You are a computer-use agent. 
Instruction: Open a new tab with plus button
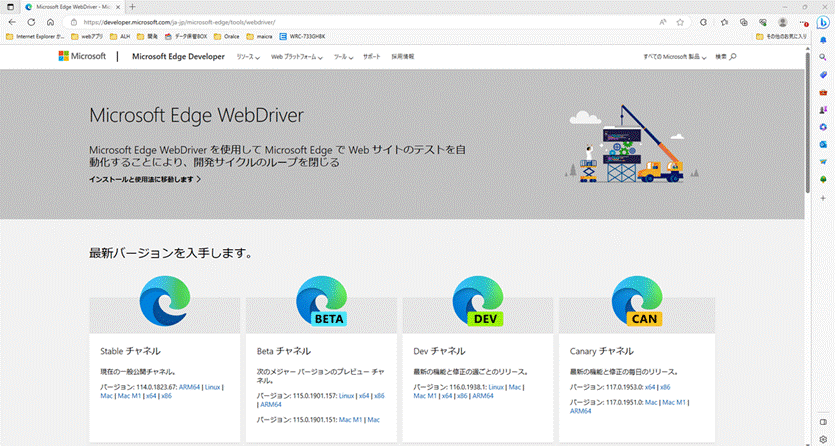132,7
